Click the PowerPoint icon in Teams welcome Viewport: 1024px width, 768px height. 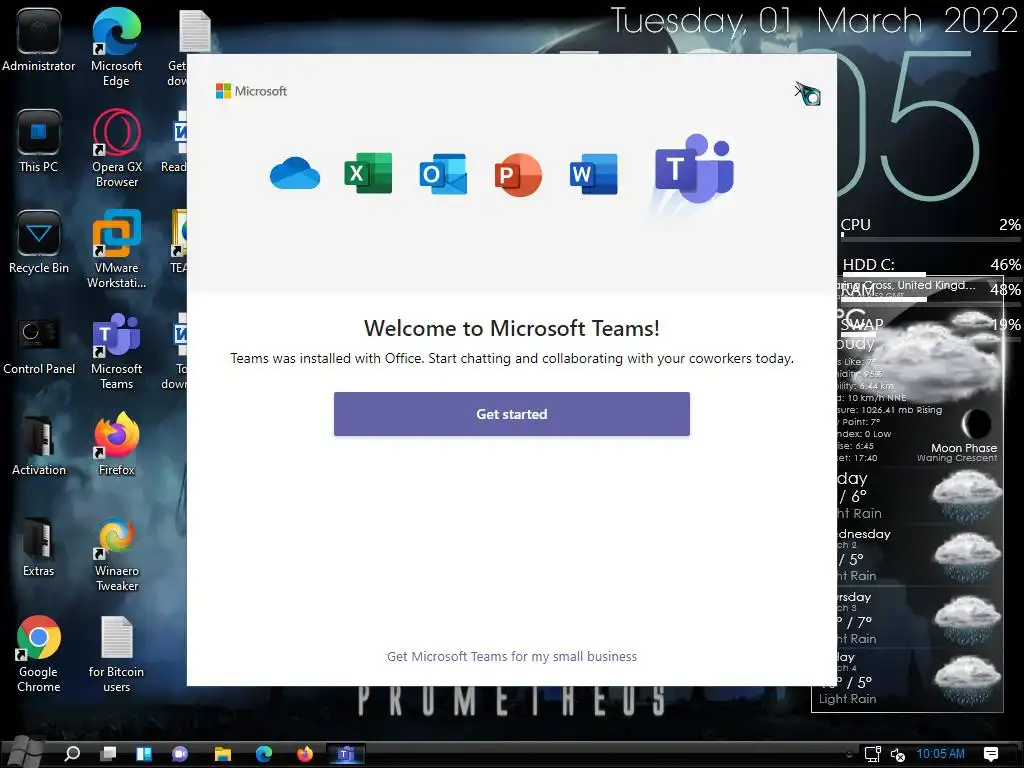518,174
